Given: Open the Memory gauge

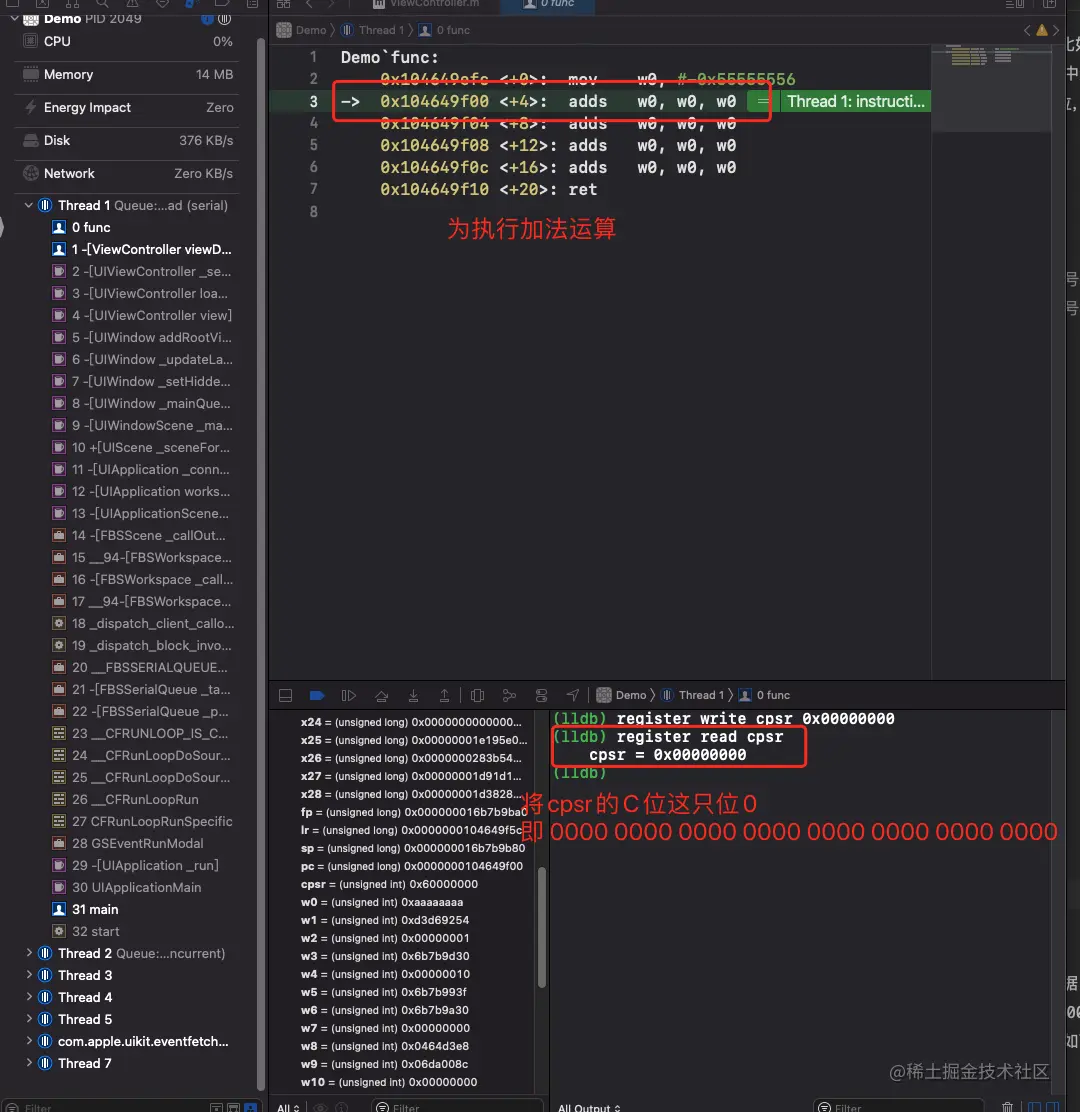Looking at the screenshot, I should click(128, 74).
